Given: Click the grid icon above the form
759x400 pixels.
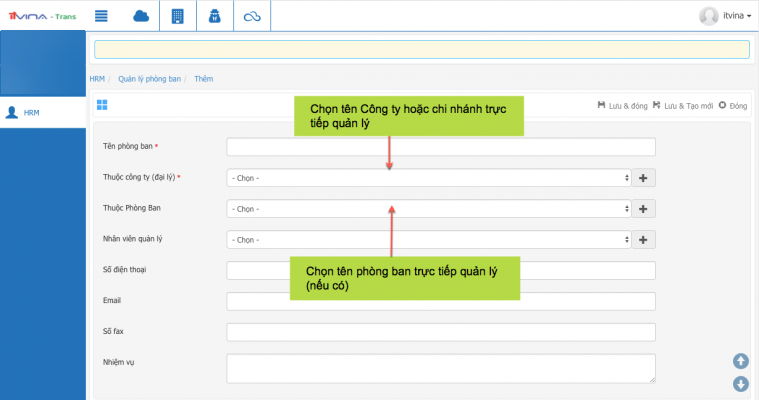Looking at the screenshot, I should (x=102, y=105).
